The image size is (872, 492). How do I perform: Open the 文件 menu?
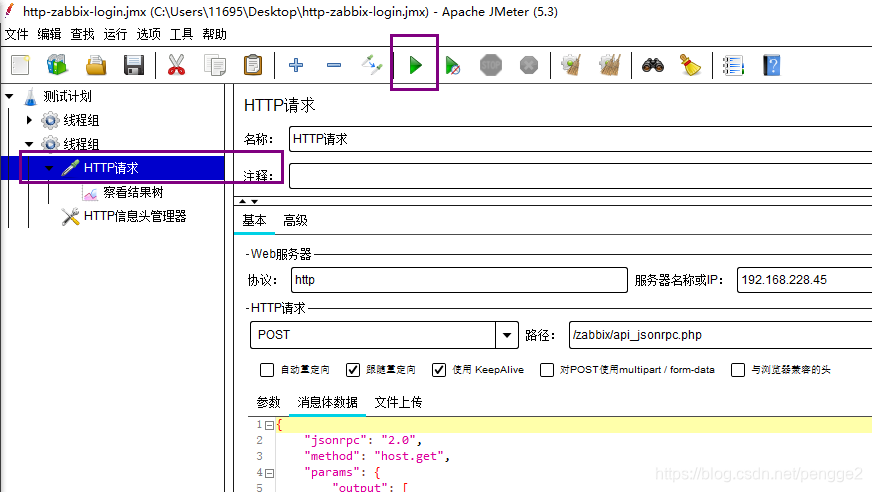tap(16, 34)
